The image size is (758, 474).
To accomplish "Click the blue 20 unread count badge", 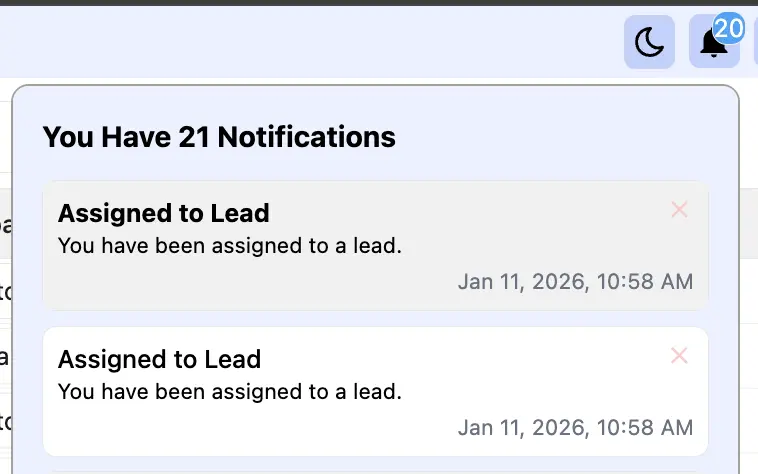I will point(729,28).
